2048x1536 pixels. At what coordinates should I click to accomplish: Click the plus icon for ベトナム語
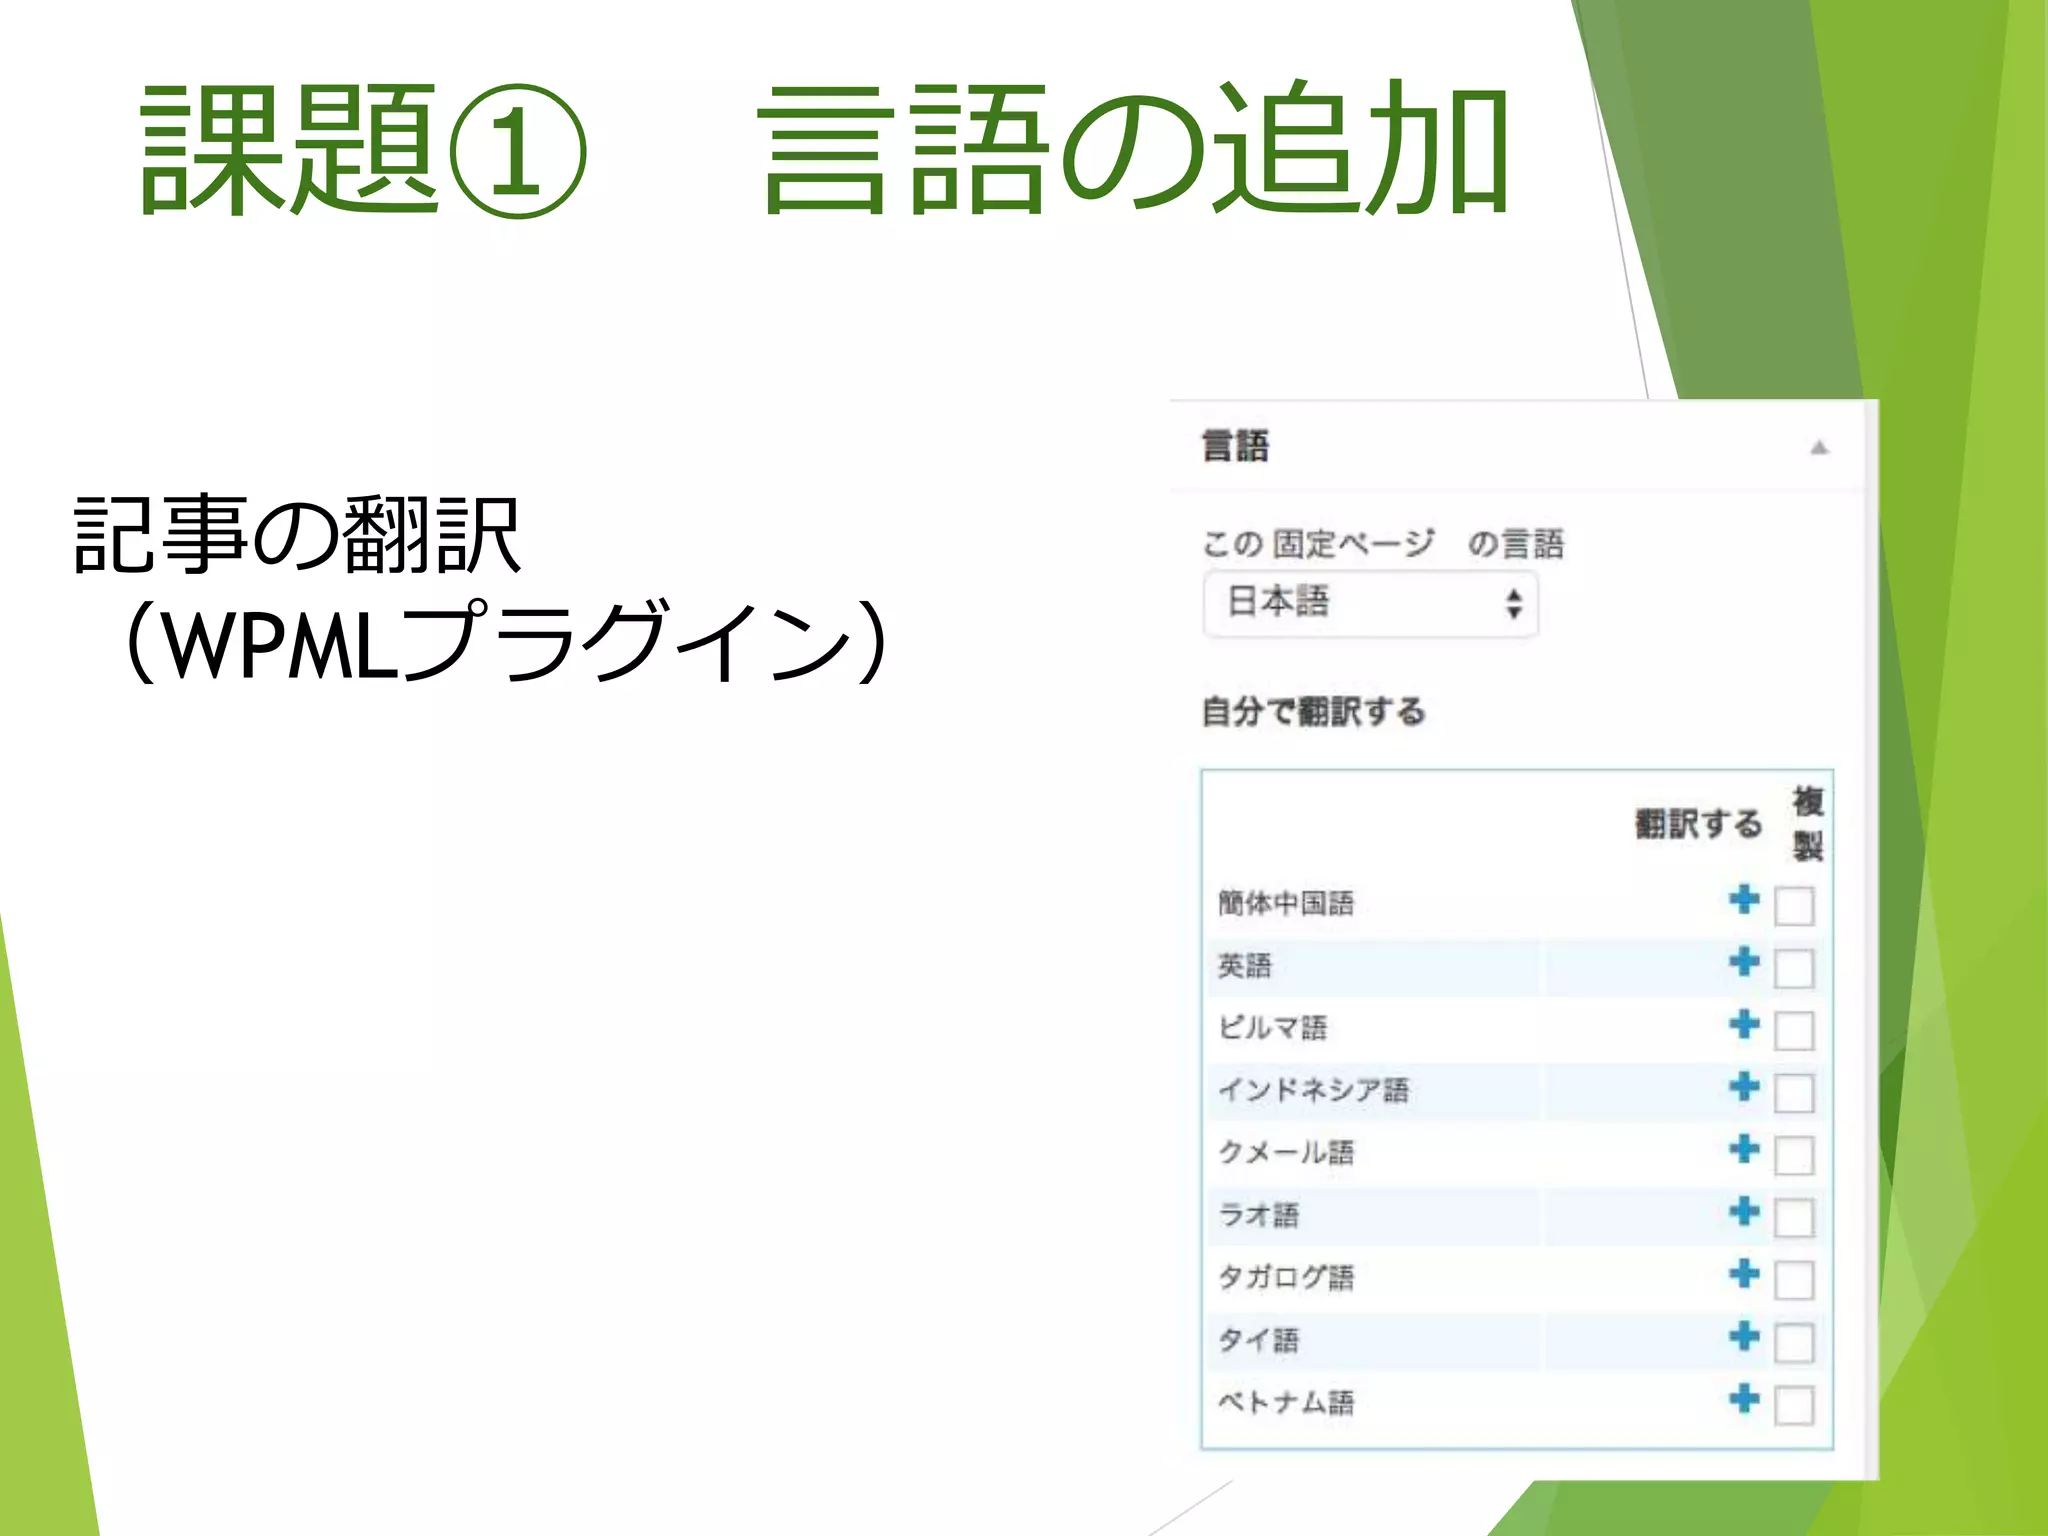click(x=1744, y=1398)
